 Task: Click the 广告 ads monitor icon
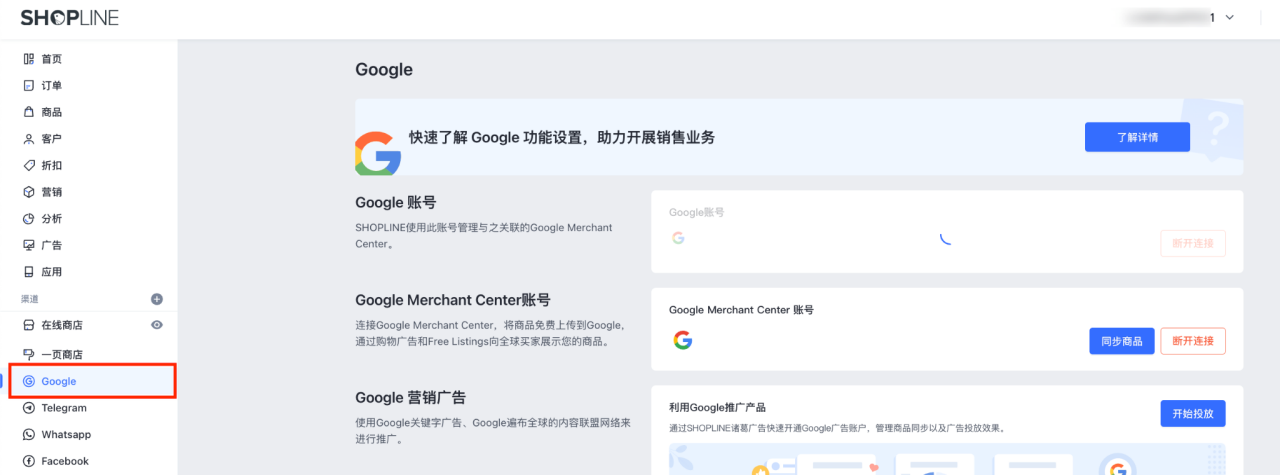[x=29, y=245]
